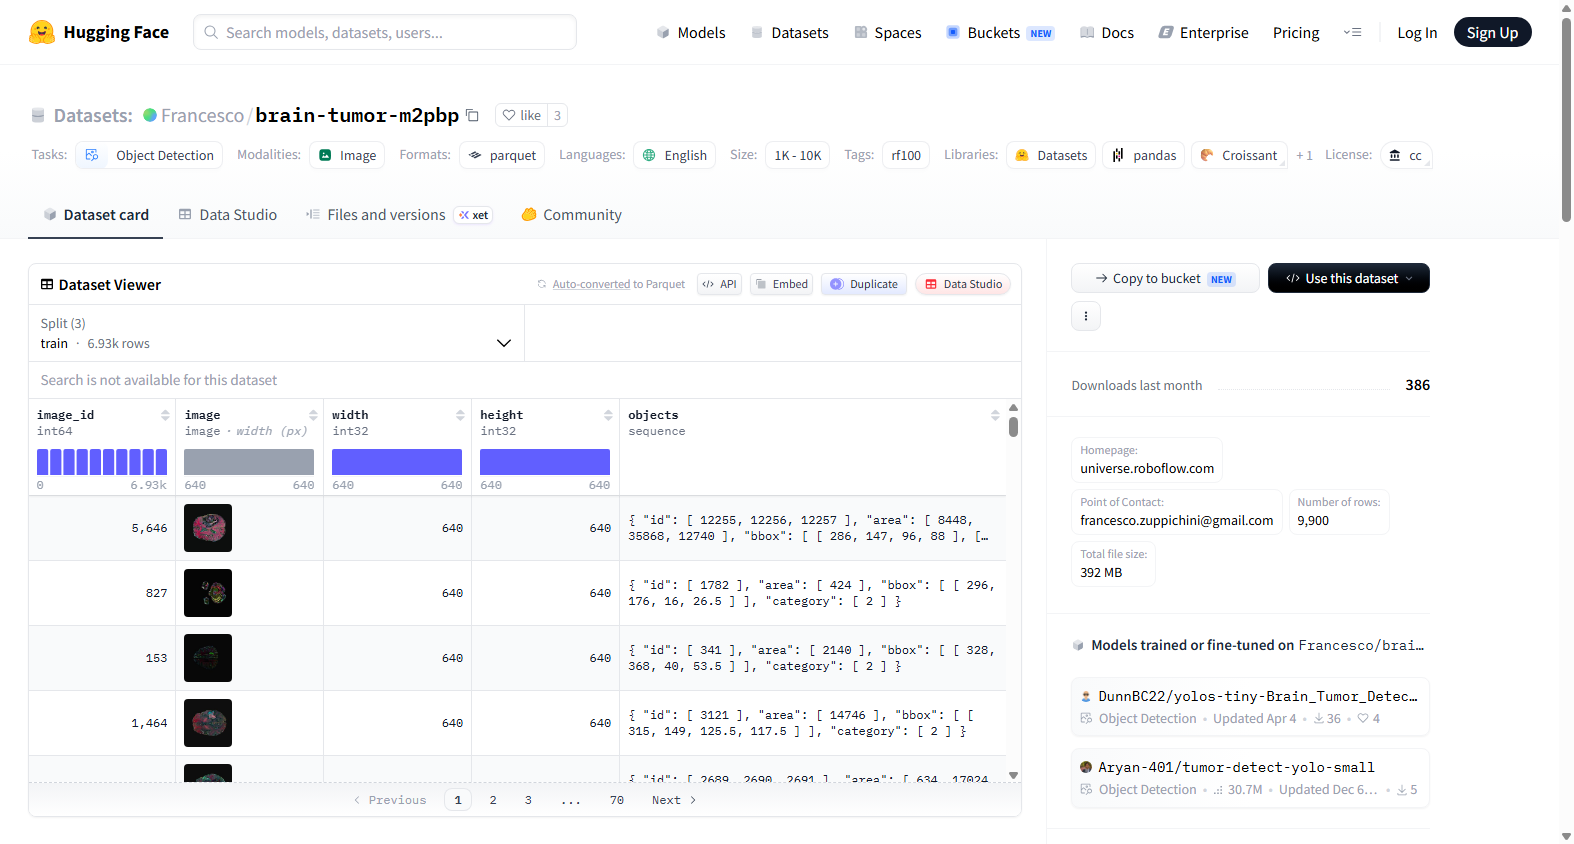
Task: Like this dataset
Action: coord(521,115)
